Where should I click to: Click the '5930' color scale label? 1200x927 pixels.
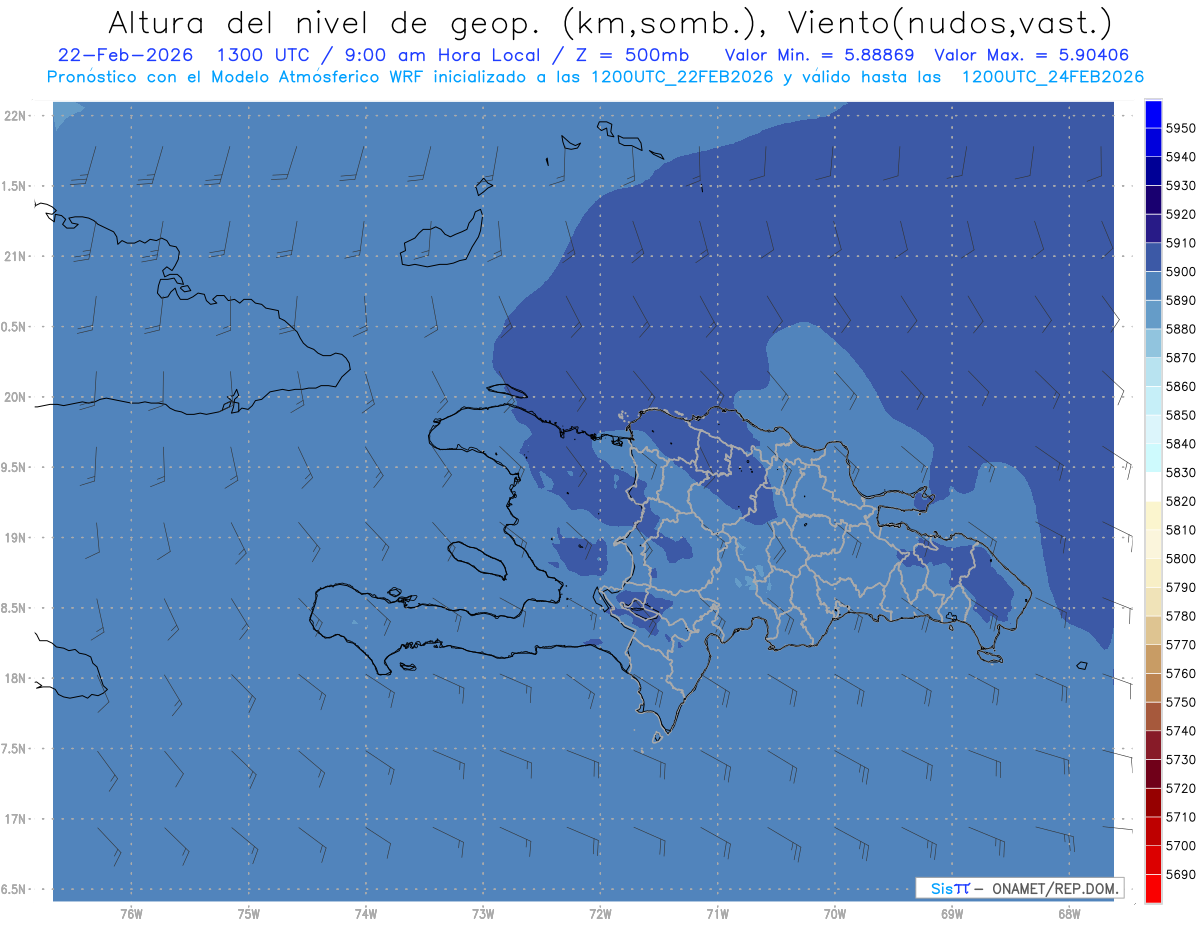1180,185
